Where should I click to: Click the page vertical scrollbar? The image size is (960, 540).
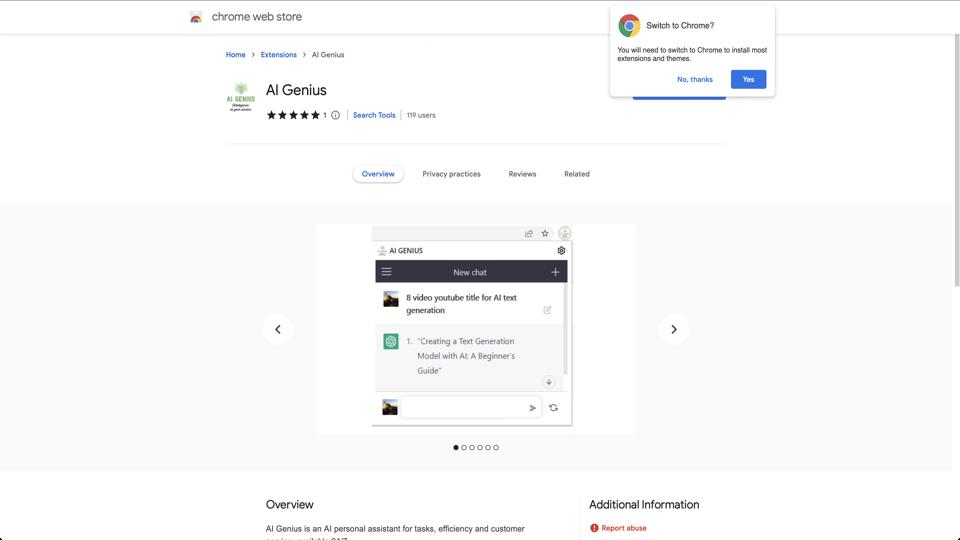coord(956,159)
